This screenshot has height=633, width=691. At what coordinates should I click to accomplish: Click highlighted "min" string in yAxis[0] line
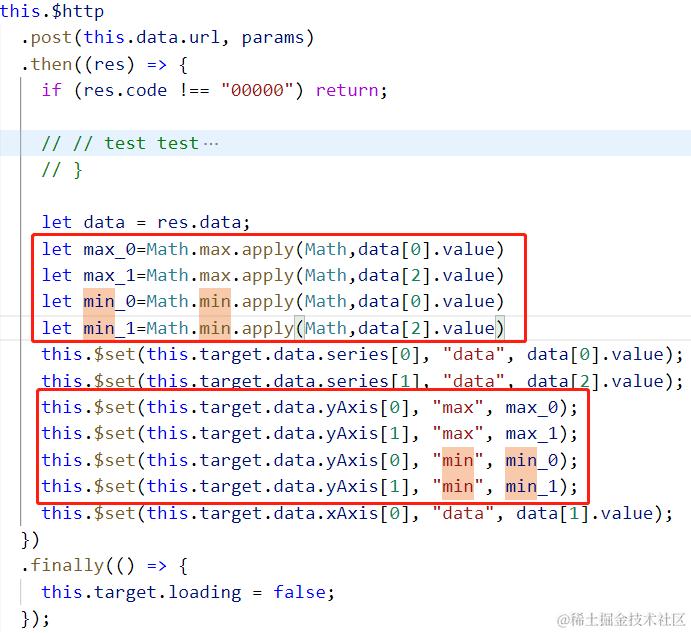[x=458, y=461]
